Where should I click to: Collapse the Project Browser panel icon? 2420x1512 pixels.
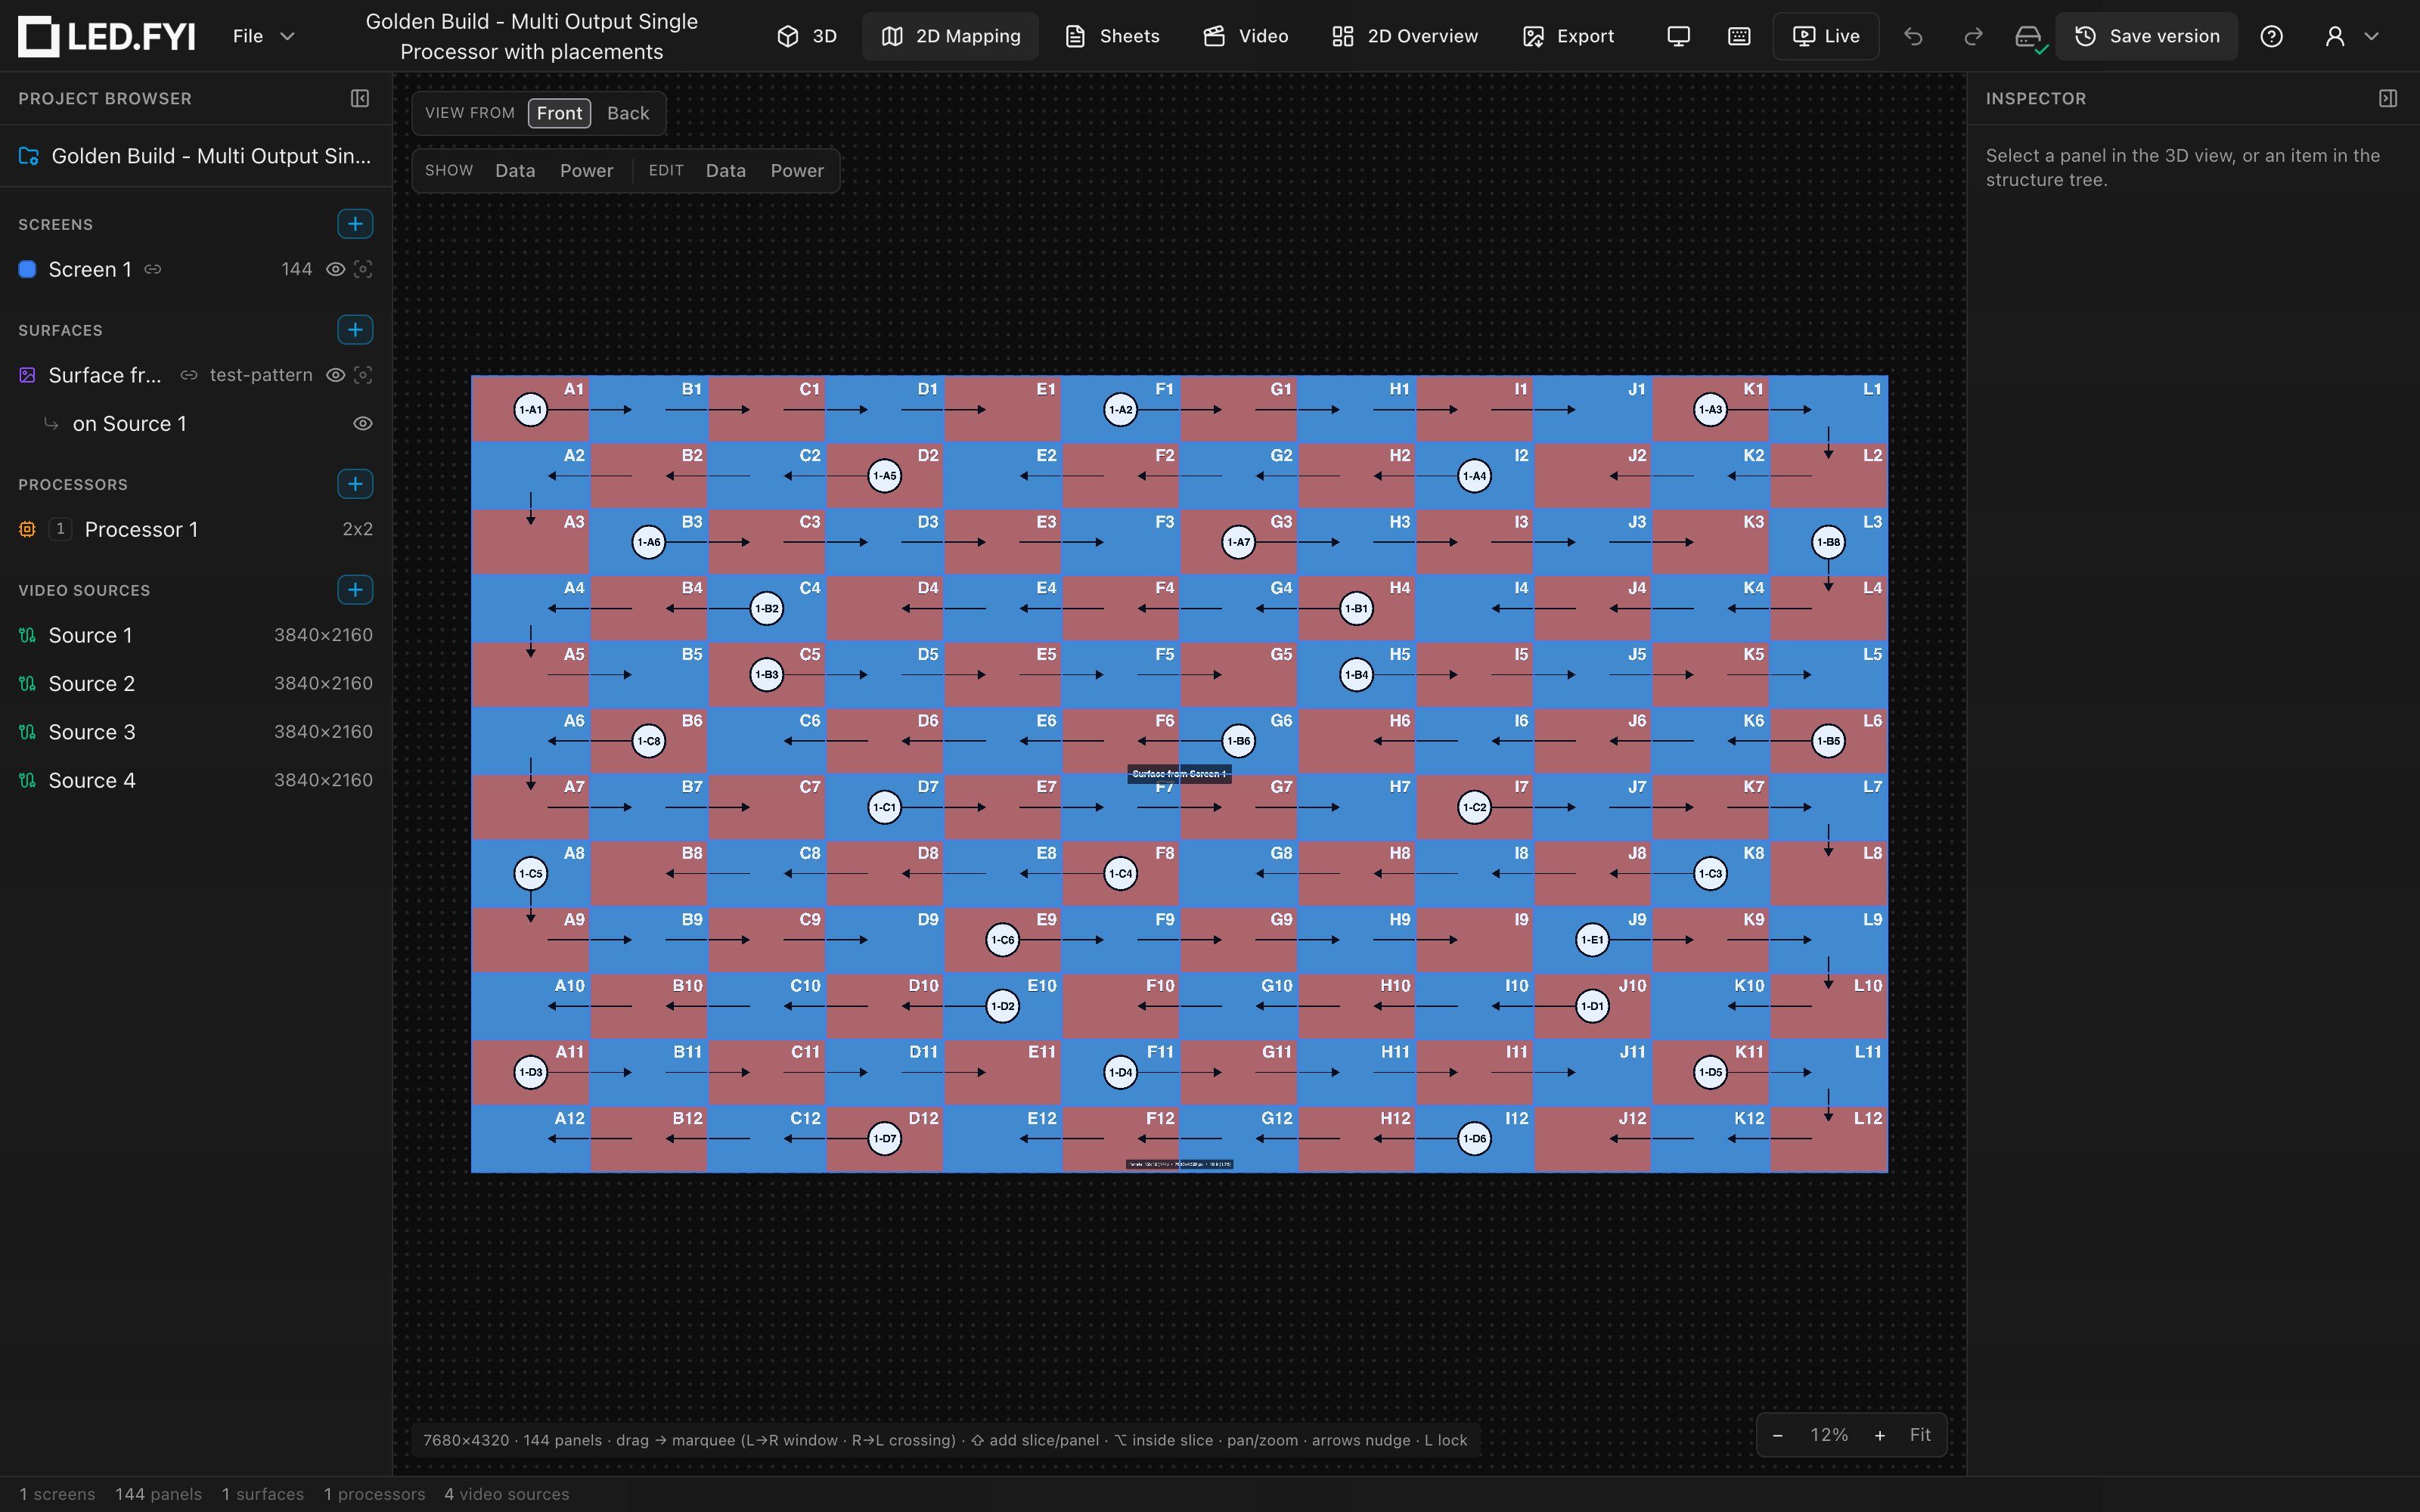point(360,98)
